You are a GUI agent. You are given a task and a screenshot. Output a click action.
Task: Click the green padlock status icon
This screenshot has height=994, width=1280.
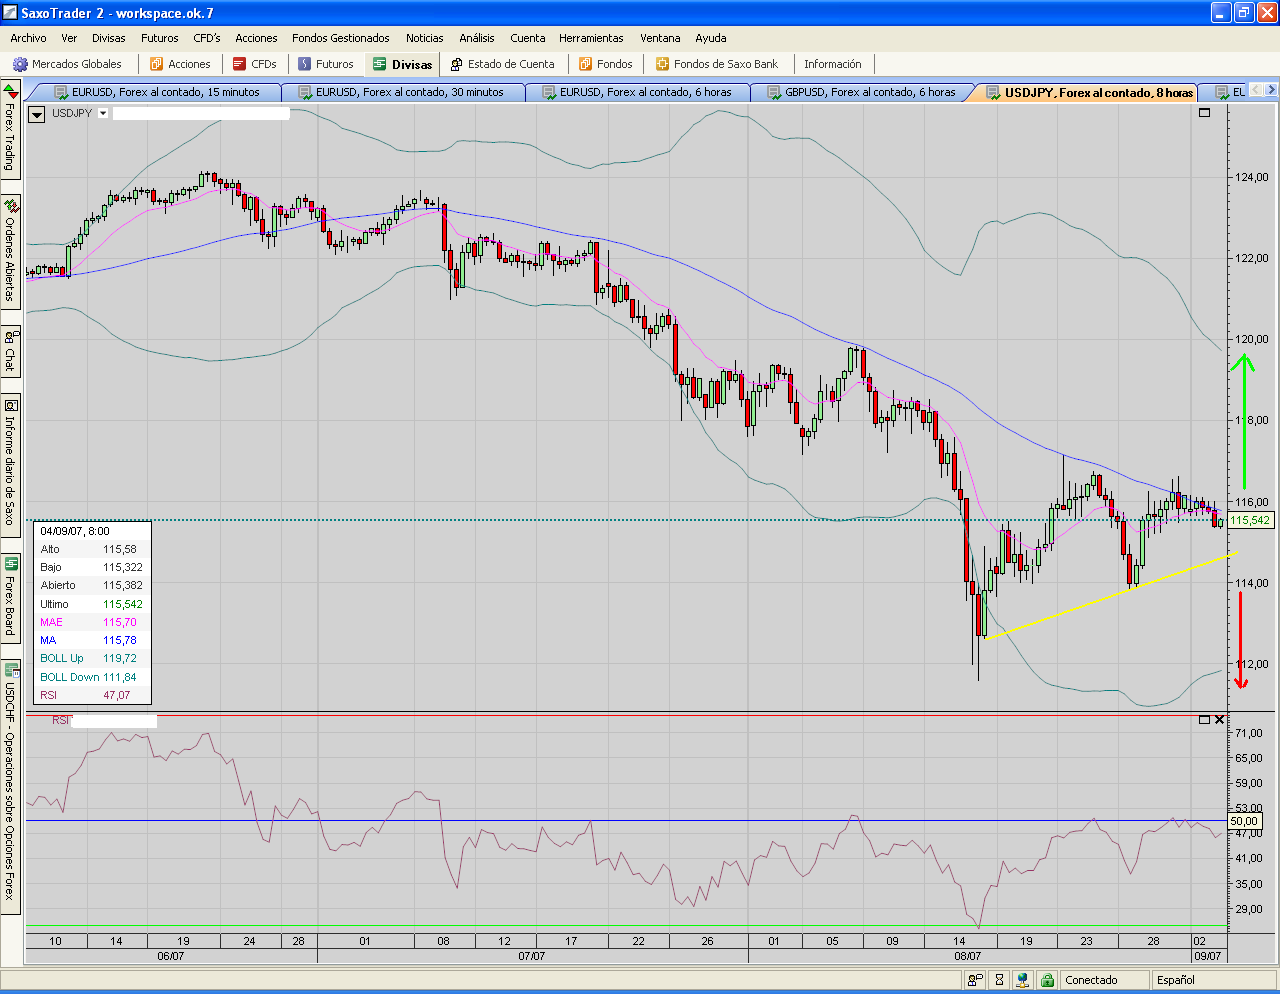(x=1047, y=980)
